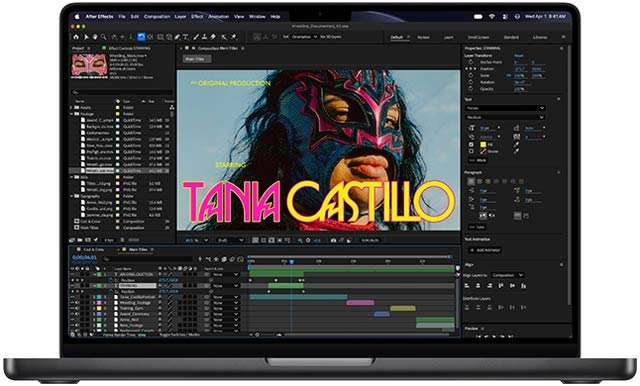Switch to the Cast & Crew timeline tab
Screen dimensions: 640x386
pyautogui.click(x=94, y=249)
